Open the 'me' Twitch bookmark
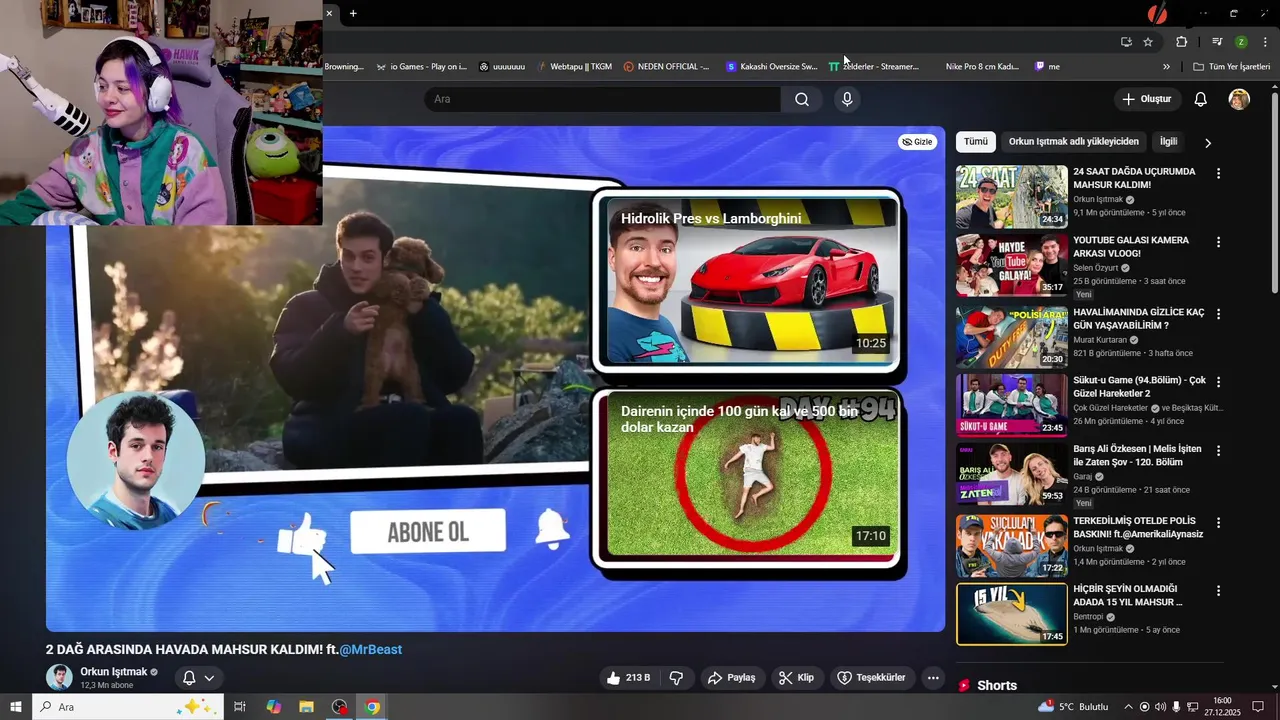The width and height of the screenshot is (1280, 720). [1047, 67]
